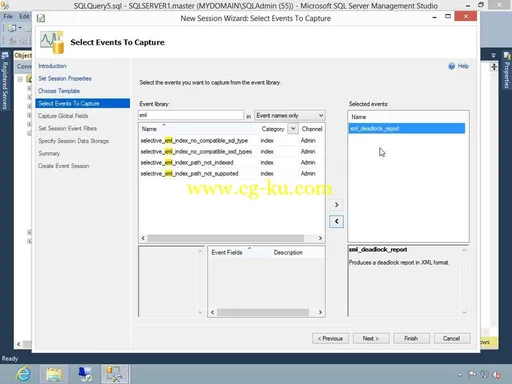Go to Set Session Event Filters page
The width and height of the screenshot is (512, 384).
pos(67,128)
